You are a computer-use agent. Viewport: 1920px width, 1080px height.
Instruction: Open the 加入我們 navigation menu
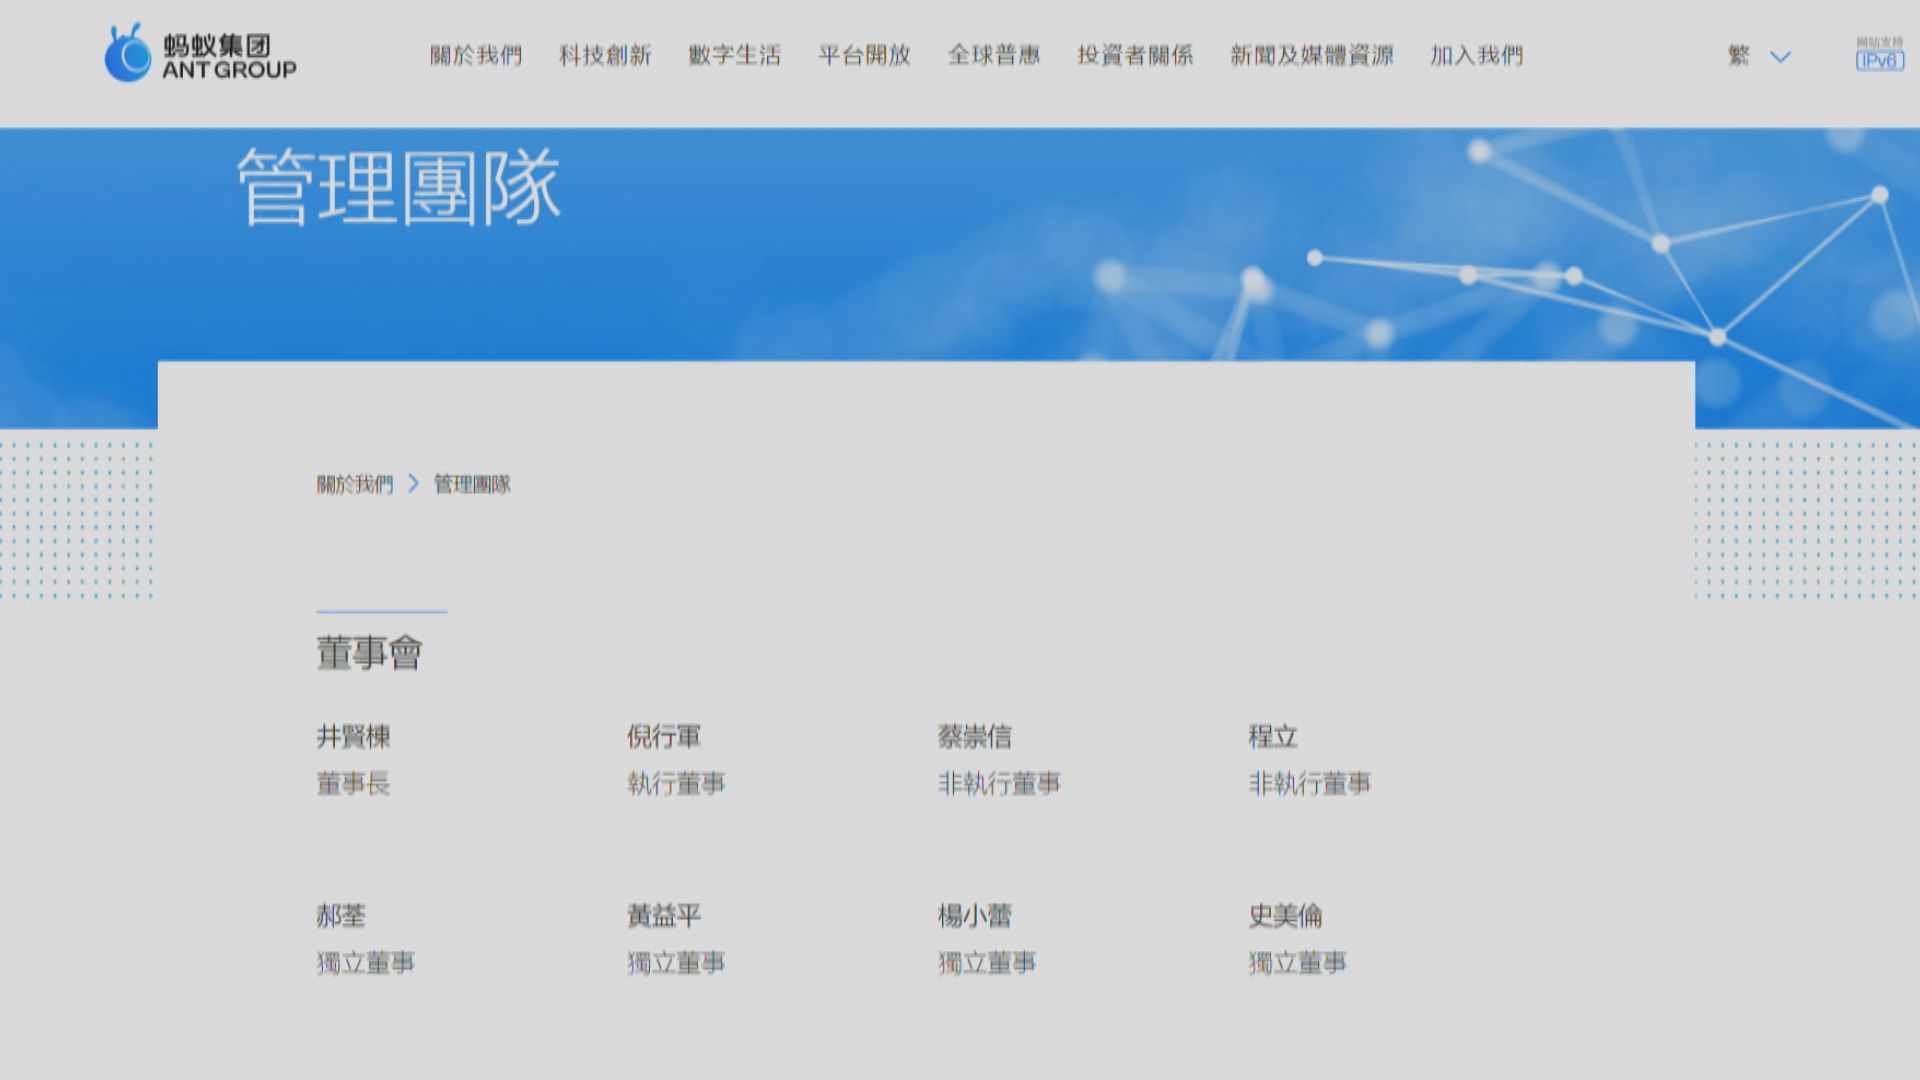1476,56
